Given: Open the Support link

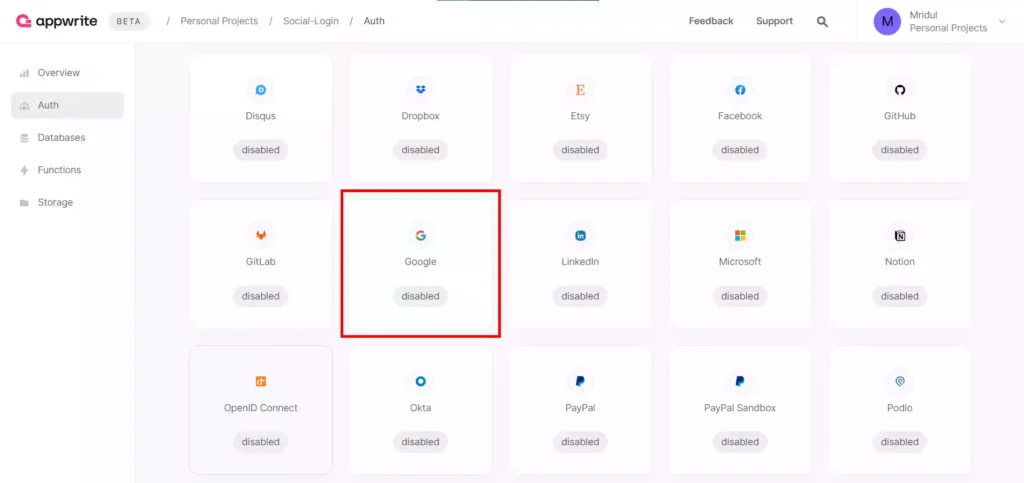Looking at the screenshot, I should (x=775, y=21).
